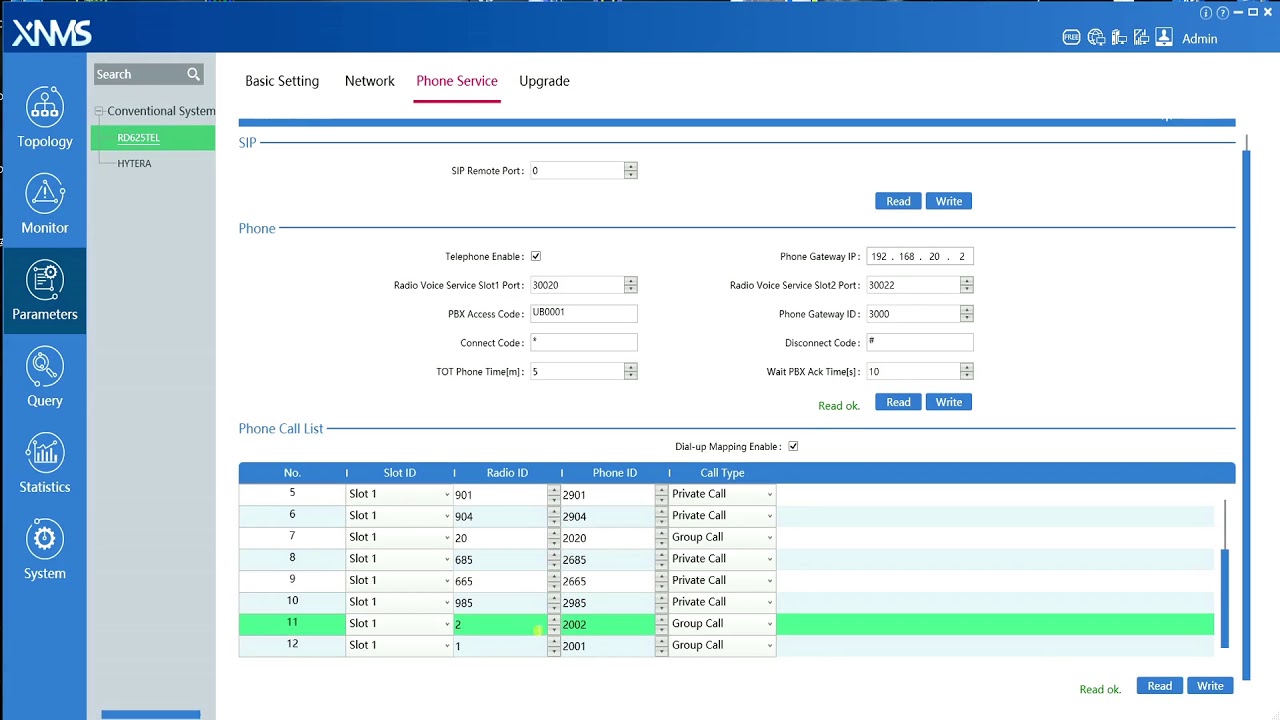Image resolution: width=1280 pixels, height=720 pixels.
Task: Click the Search input field
Action: point(140,74)
